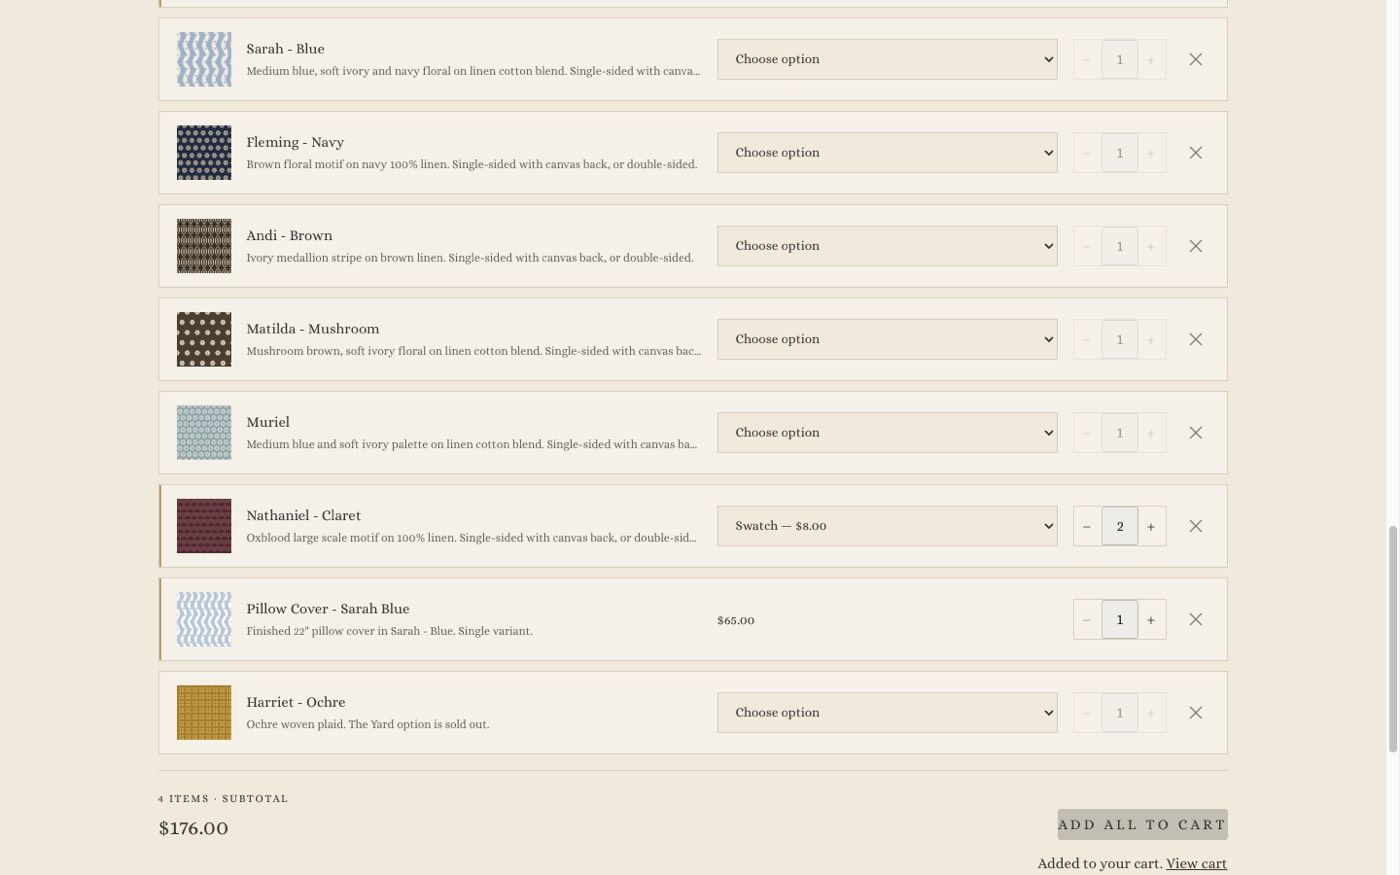
Task: Click the page vertical scrollbar
Action: tap(1392, 640)
